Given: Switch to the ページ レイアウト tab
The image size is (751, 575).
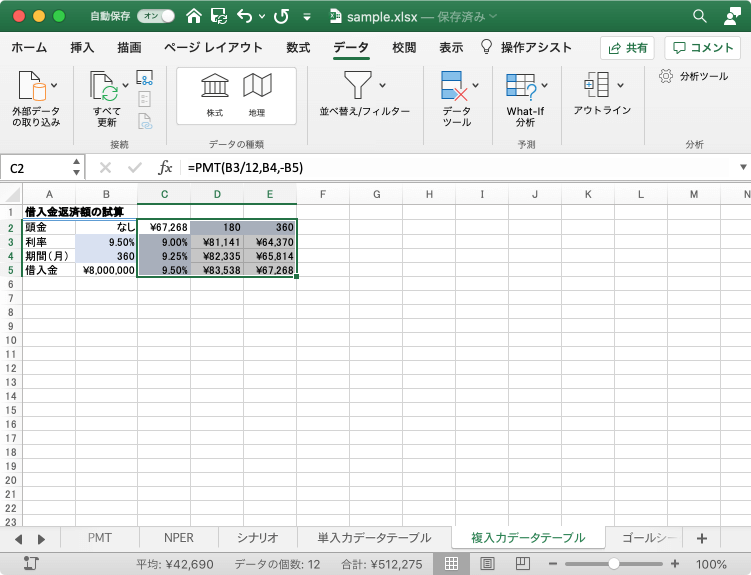Looking at the screenshot, I should [x=213, y=47].
